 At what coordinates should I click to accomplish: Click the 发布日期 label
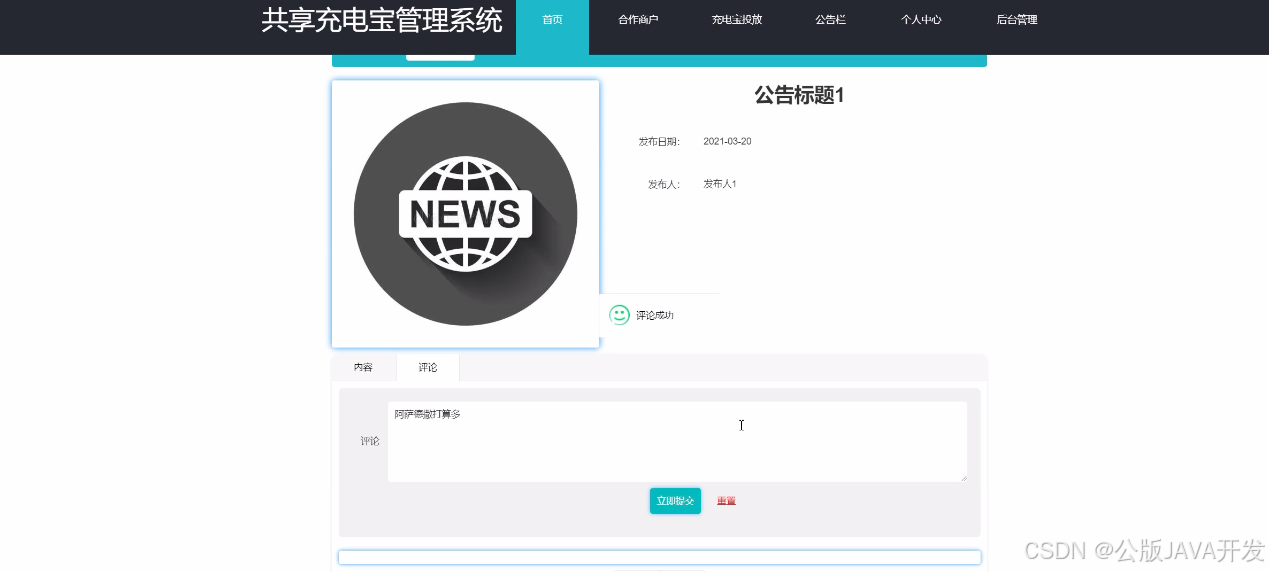(659, 141)
